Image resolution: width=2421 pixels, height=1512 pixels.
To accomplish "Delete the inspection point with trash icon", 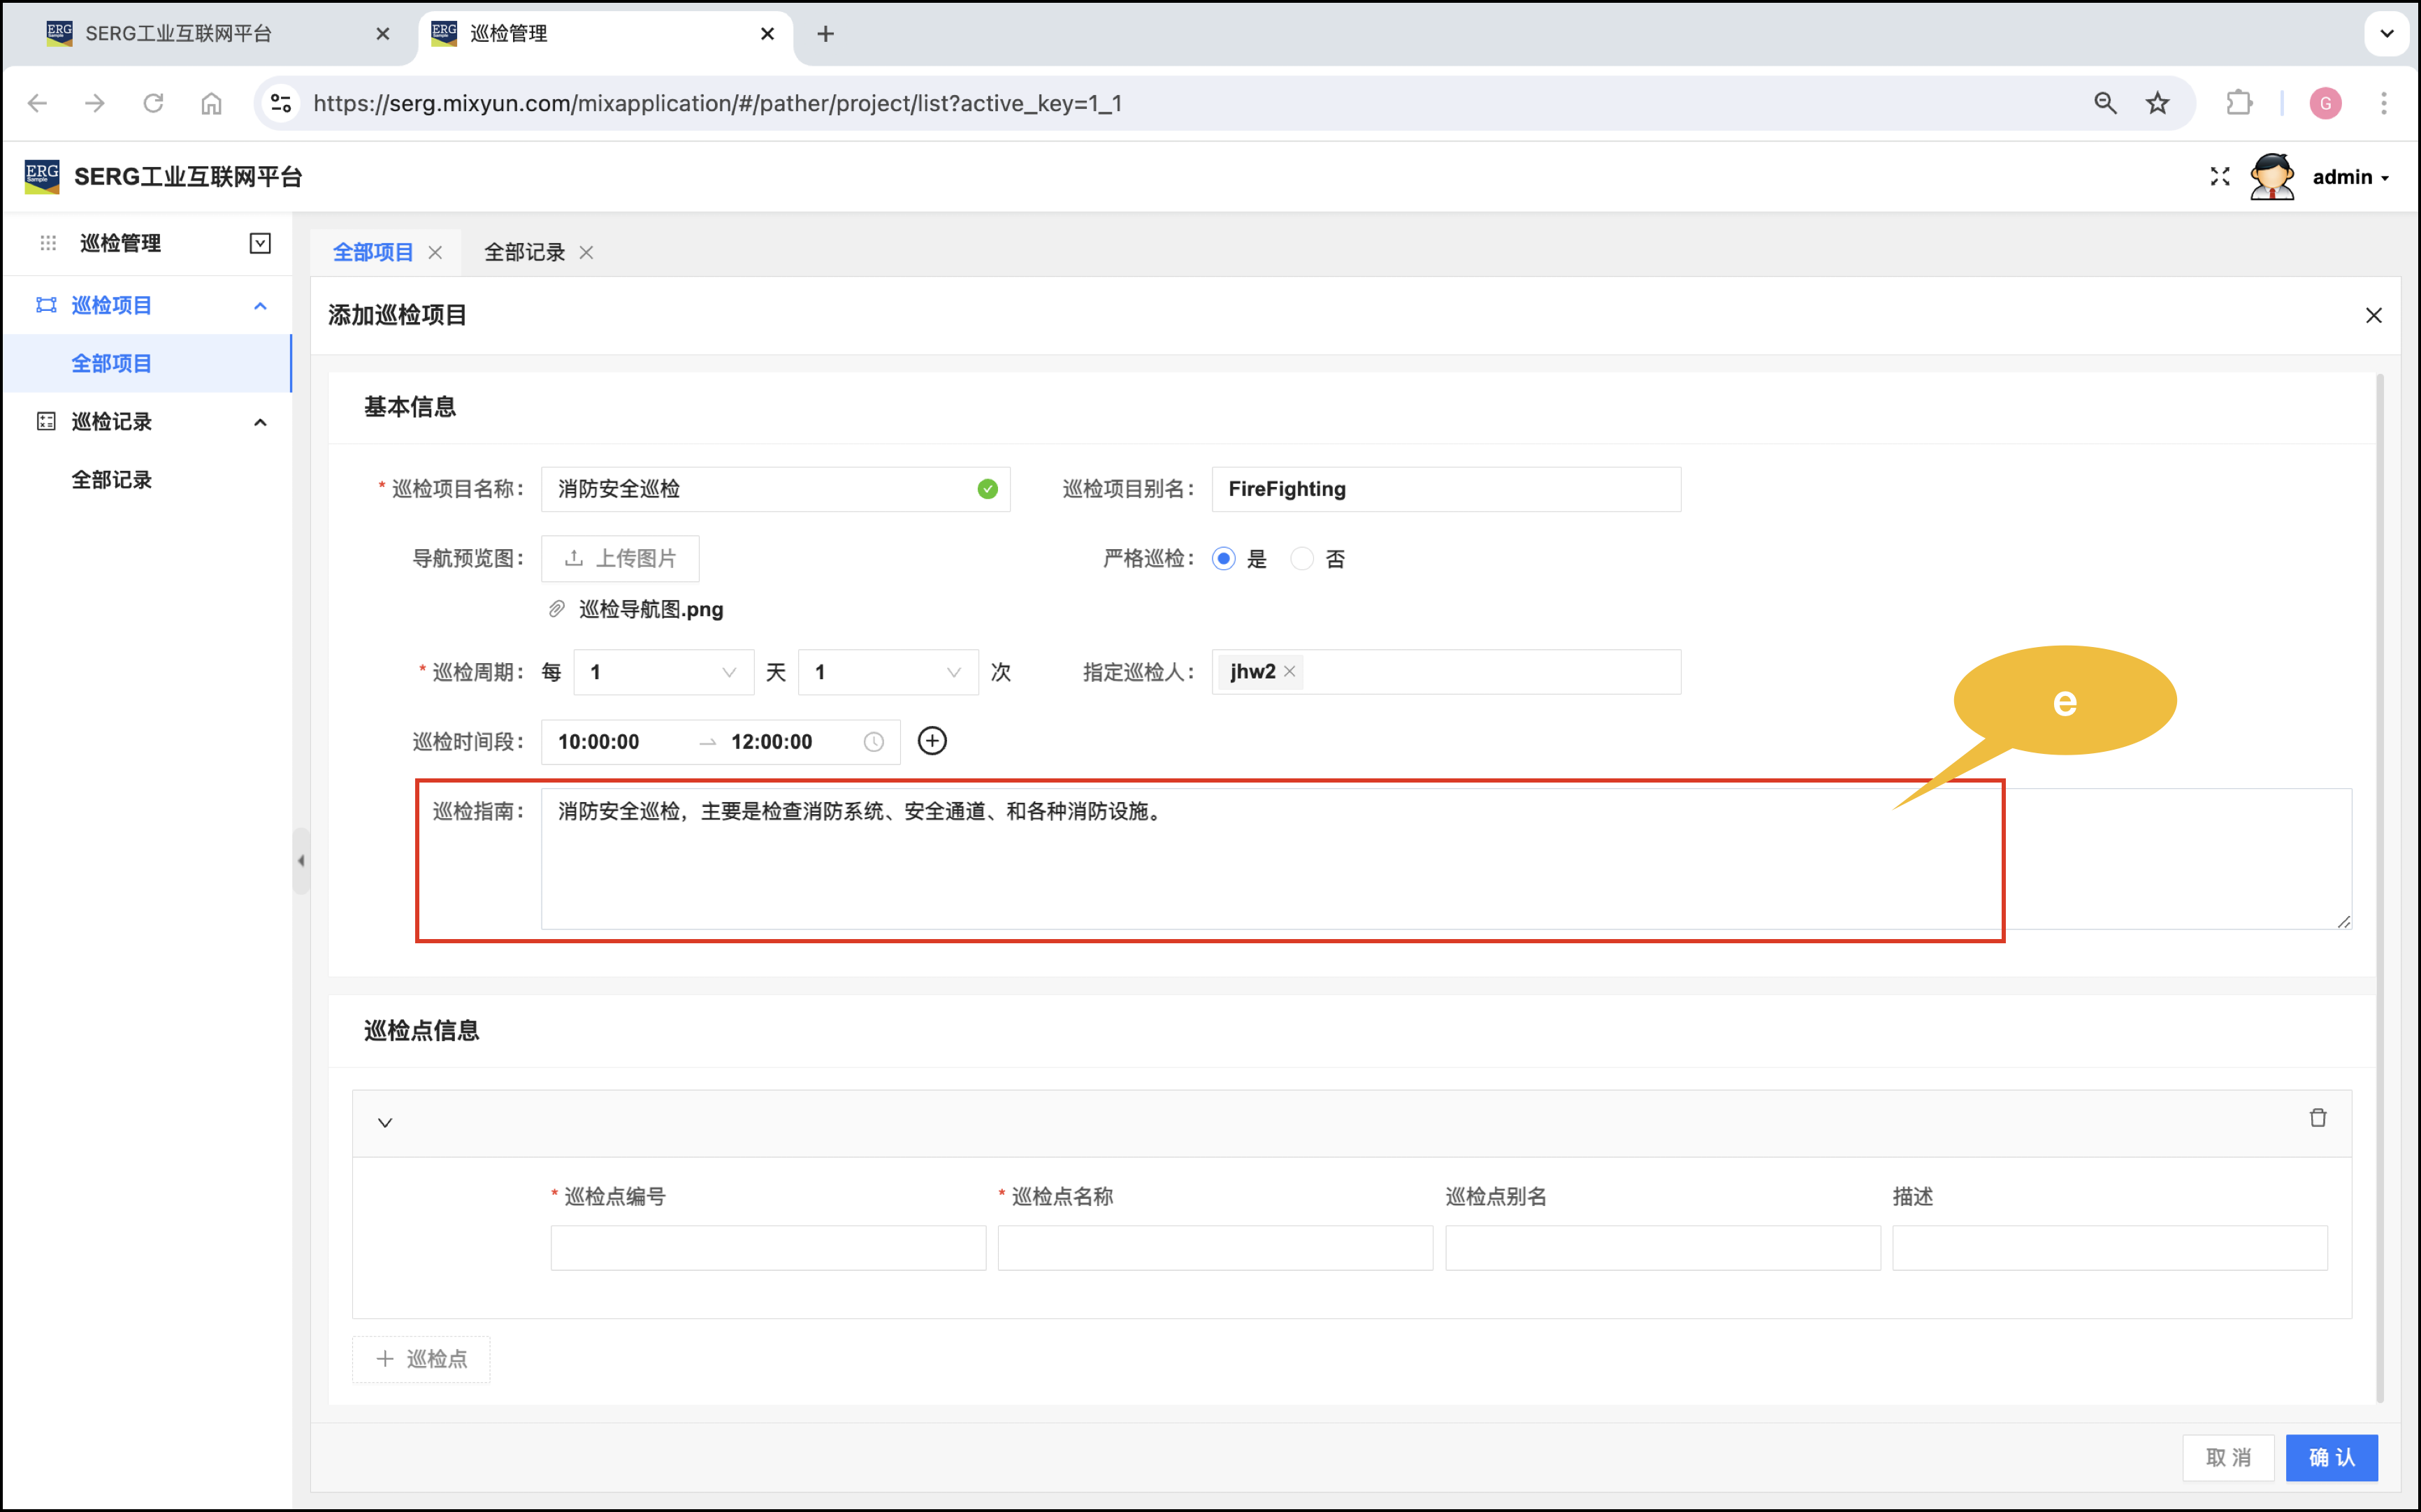I will coord(2317,1118).
